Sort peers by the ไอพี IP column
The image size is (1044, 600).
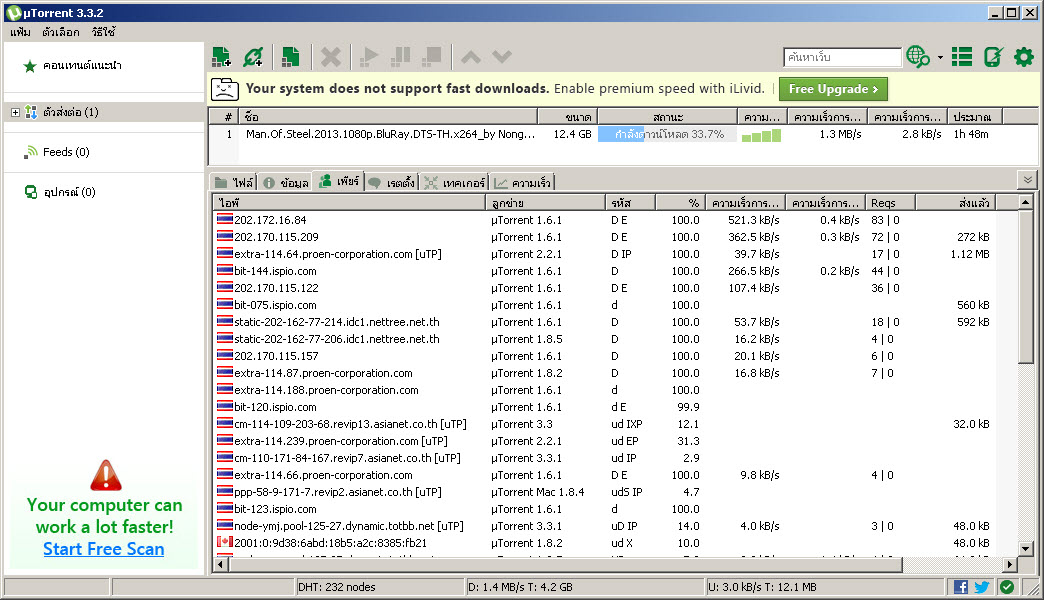[350, 202]
